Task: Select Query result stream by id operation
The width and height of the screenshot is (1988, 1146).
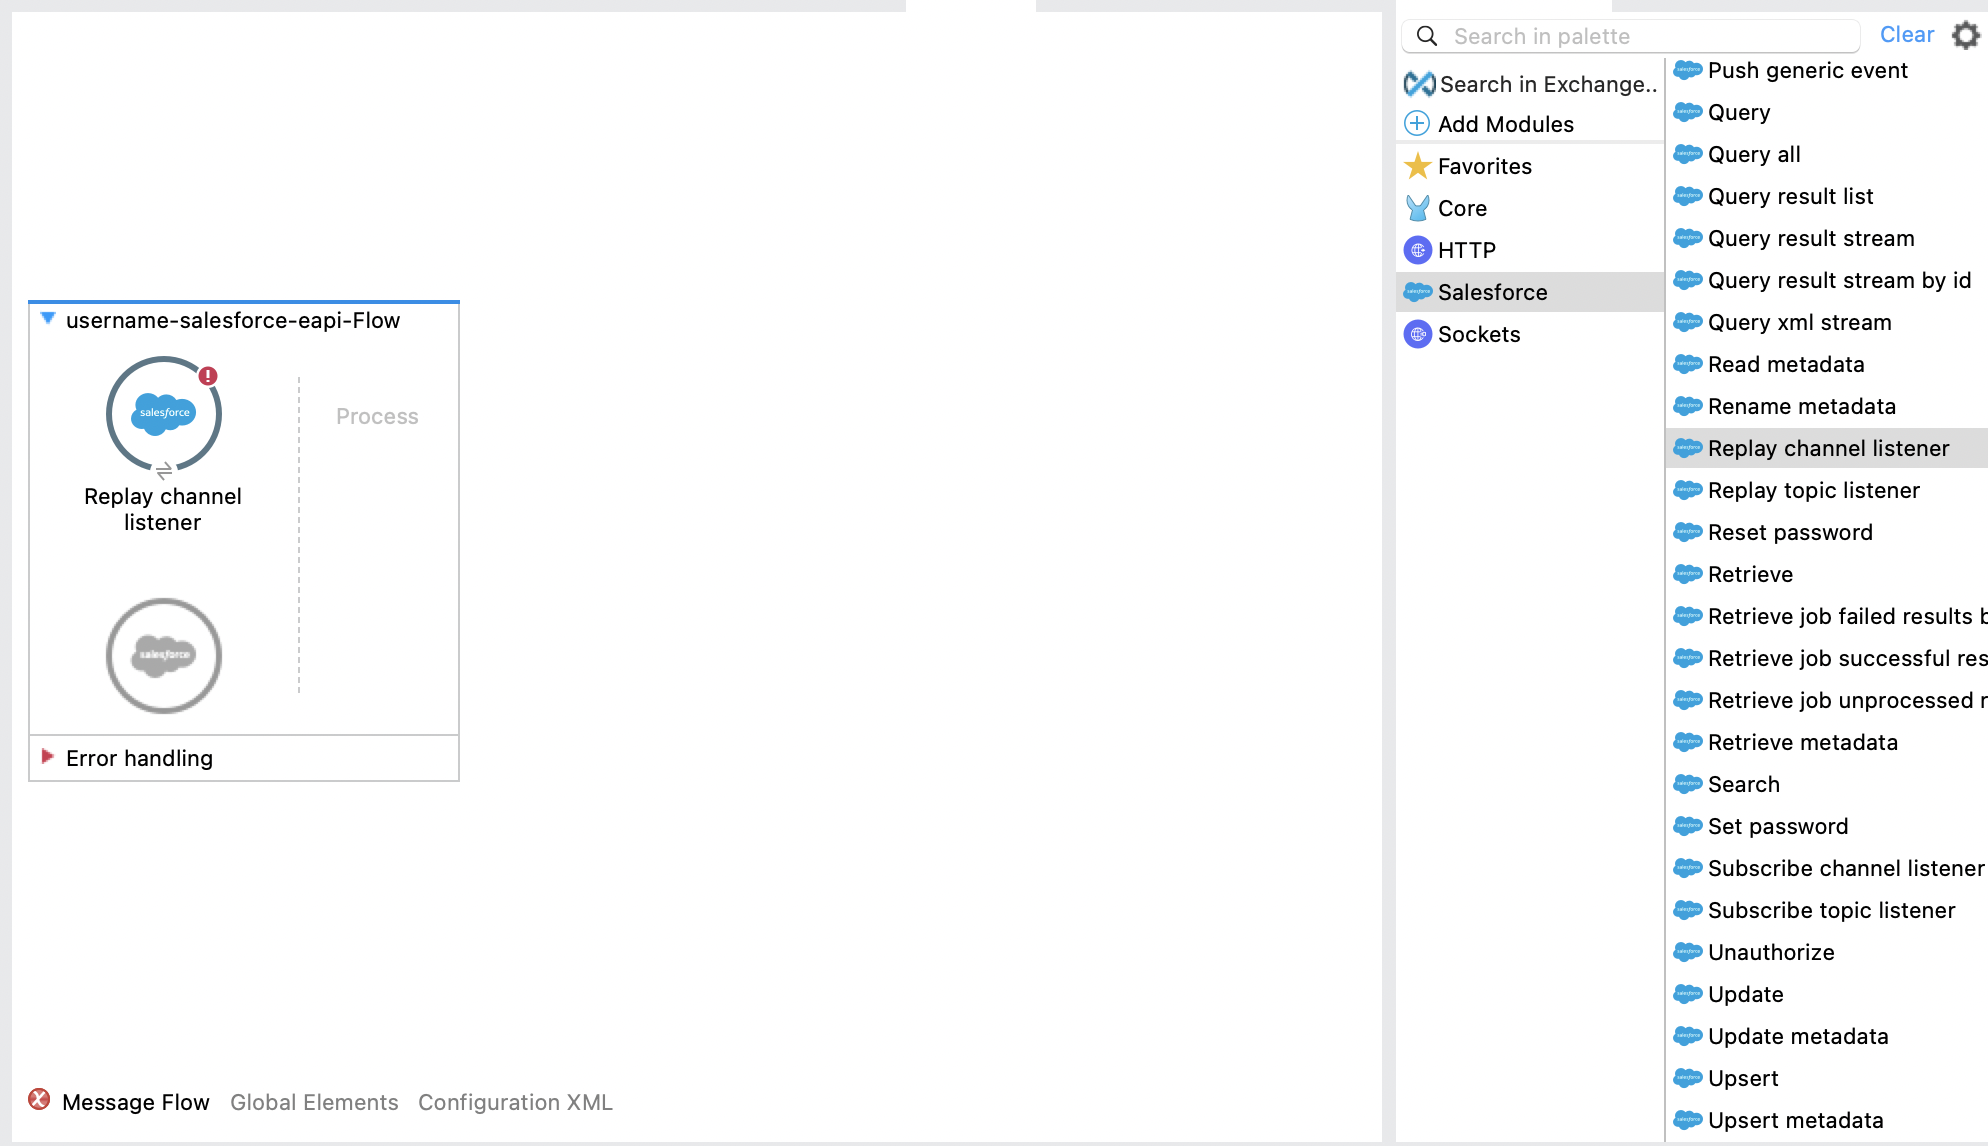Action: [1827, 280]
